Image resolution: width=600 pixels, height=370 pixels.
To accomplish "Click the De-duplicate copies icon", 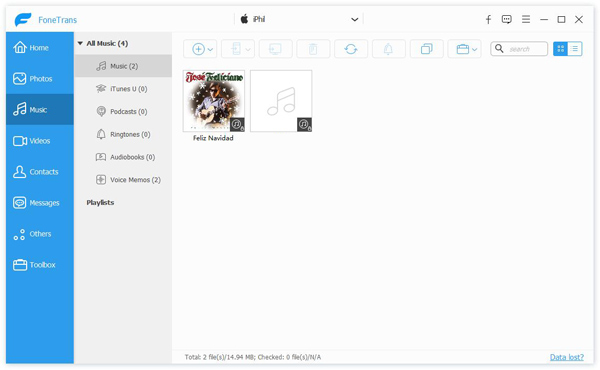I will [x=426, y=49].
